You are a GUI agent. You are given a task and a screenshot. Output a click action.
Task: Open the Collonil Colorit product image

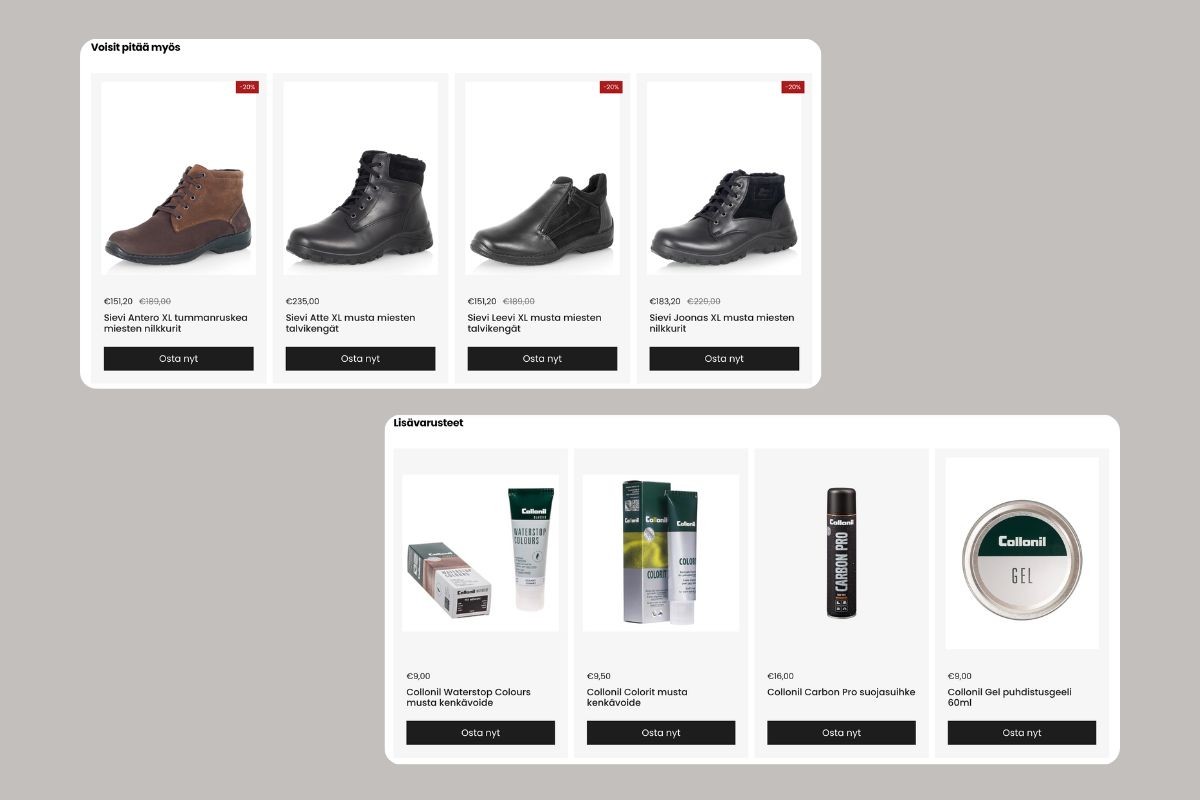pyautogui.click(x=661, y=553)
